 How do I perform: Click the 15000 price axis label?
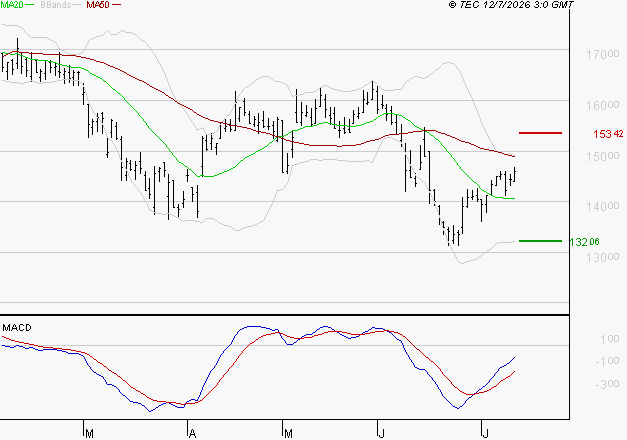[602, 156]
